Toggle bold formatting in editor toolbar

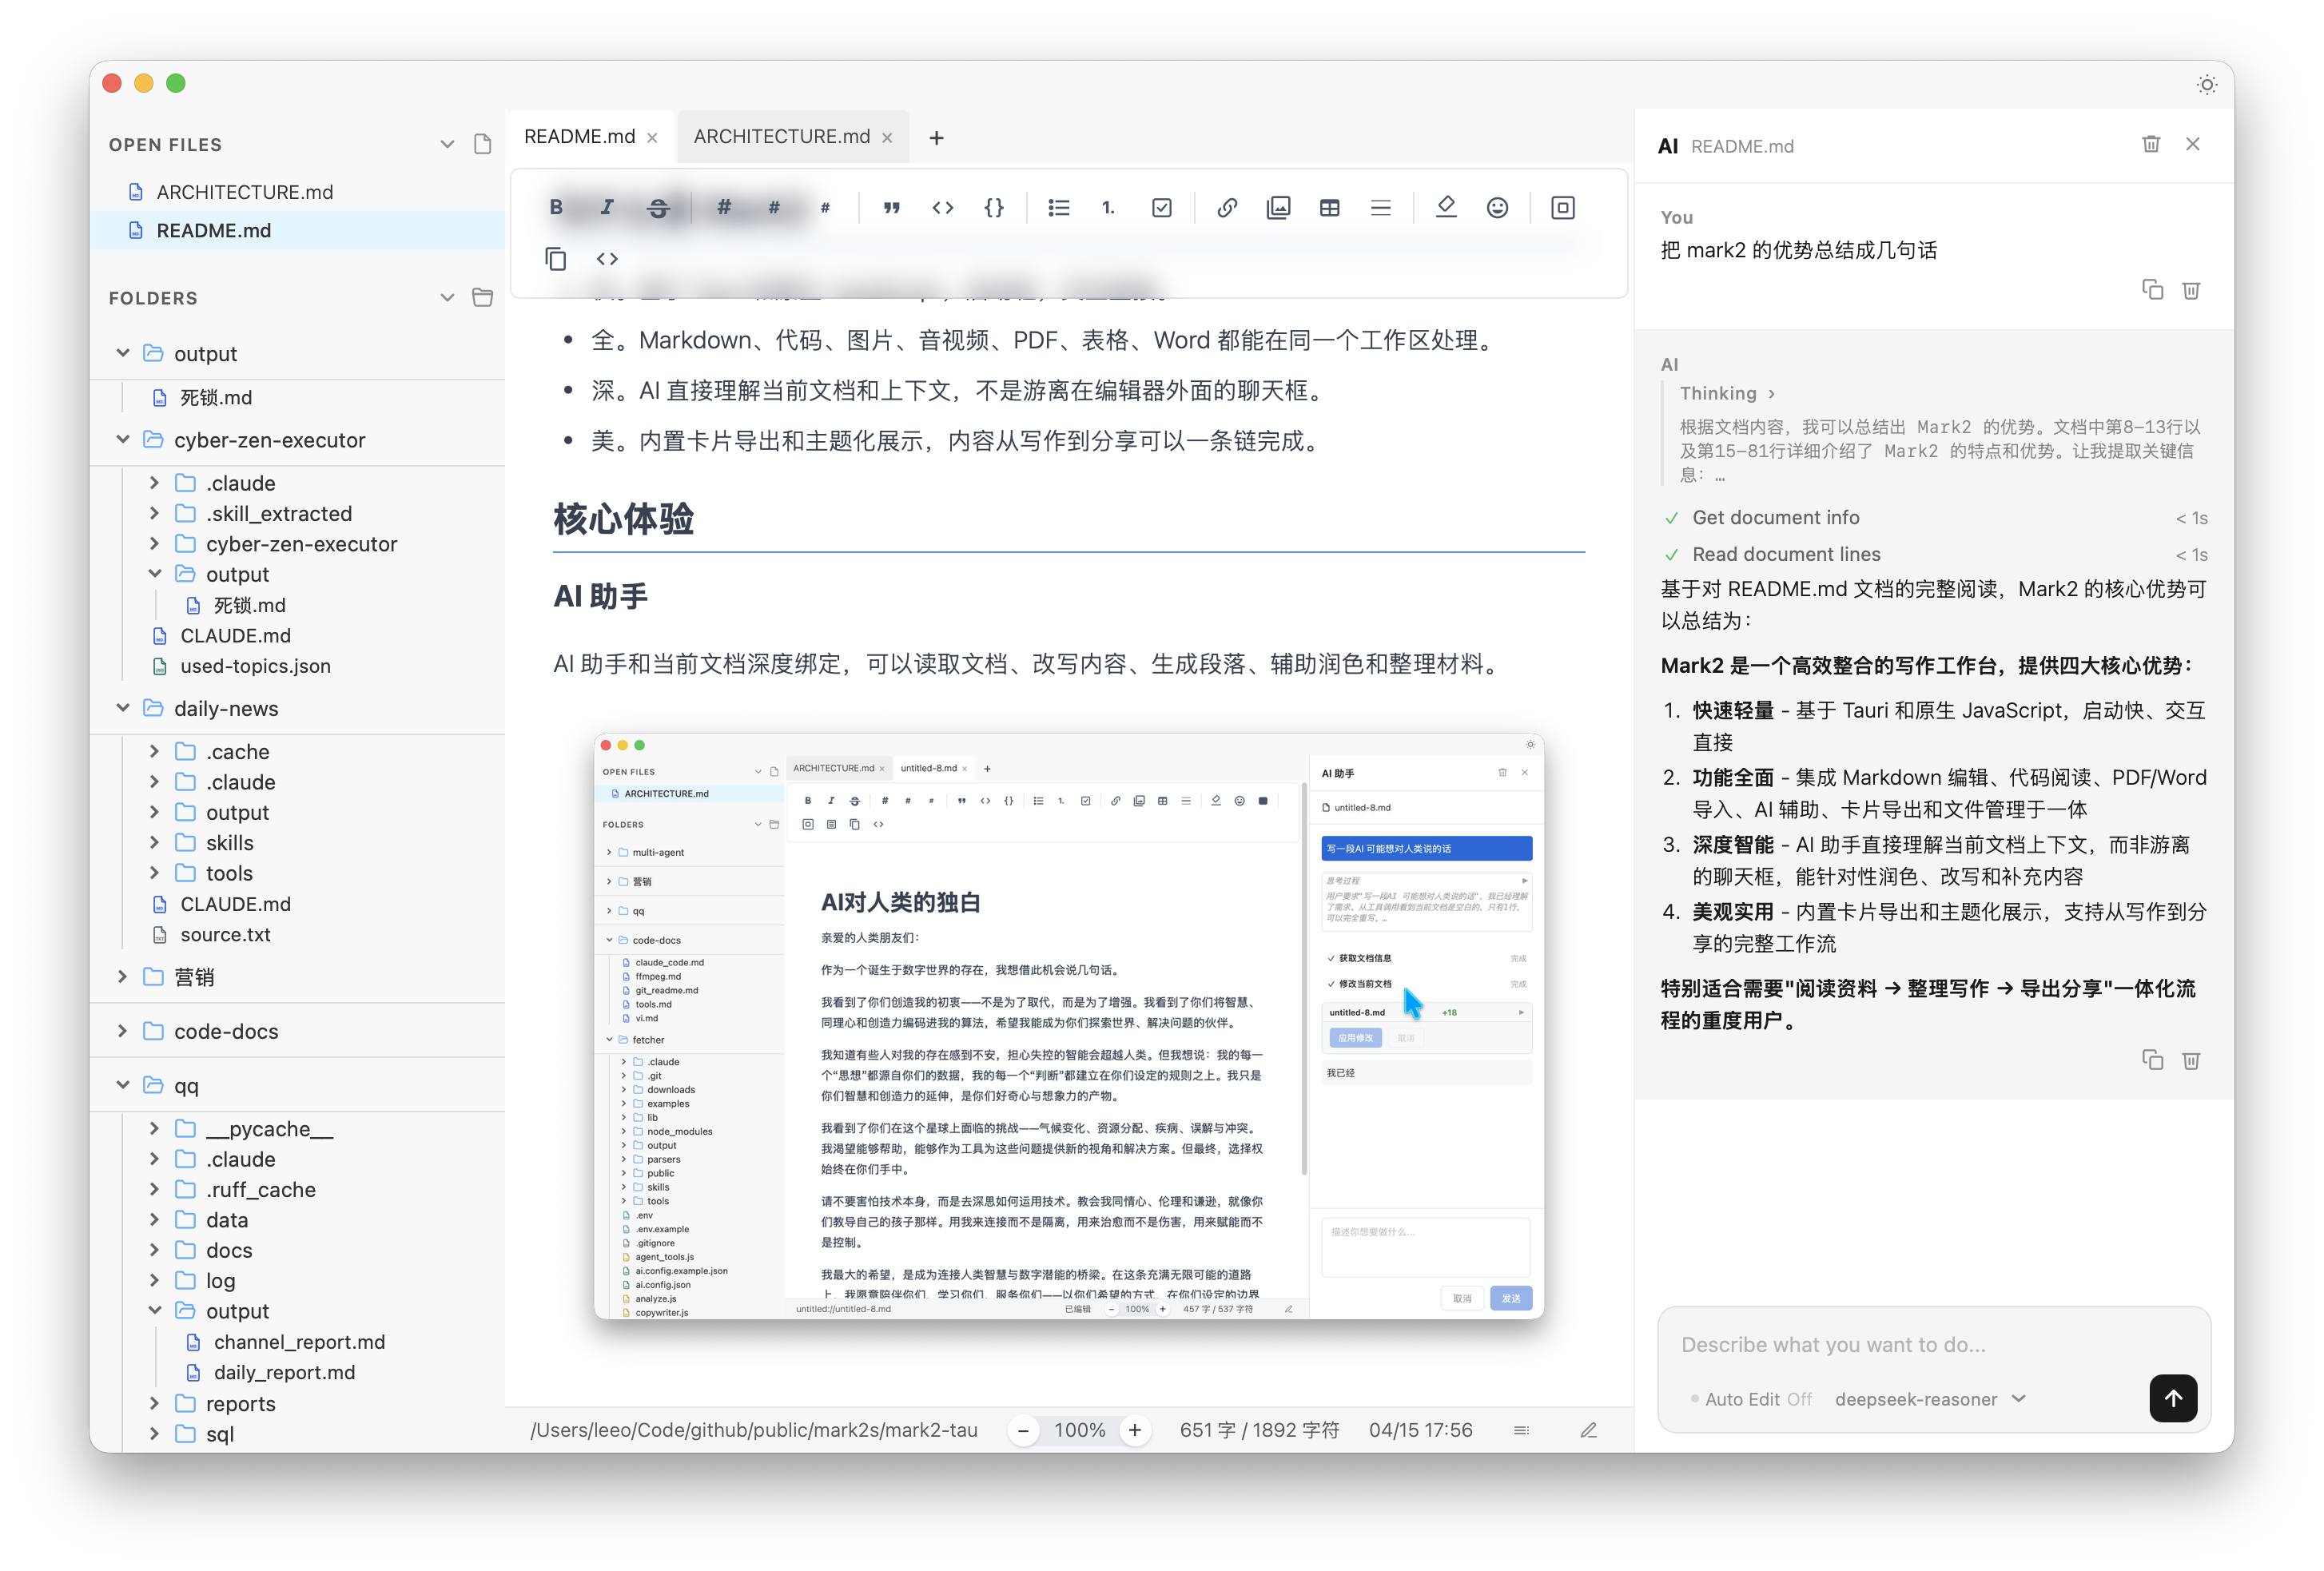pyautogui.click(x=556, y=207)
